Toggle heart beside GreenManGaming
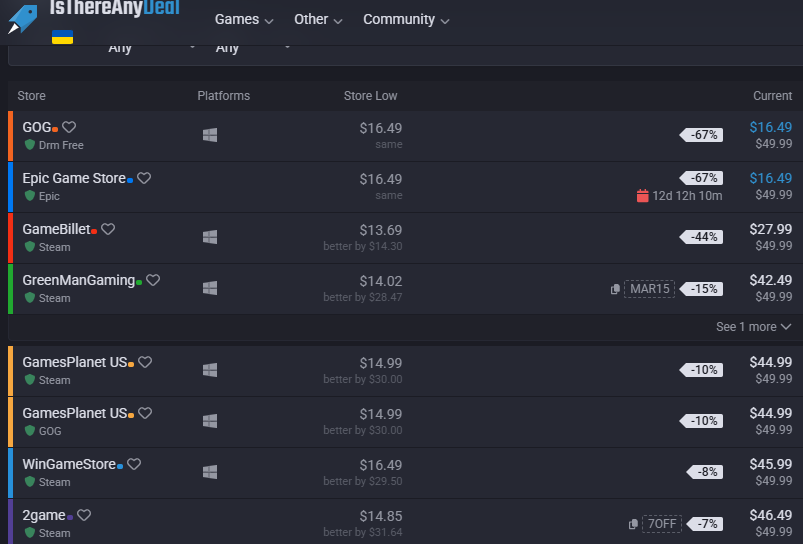Screen dimensions: 803x544 (x=153, y=280)
